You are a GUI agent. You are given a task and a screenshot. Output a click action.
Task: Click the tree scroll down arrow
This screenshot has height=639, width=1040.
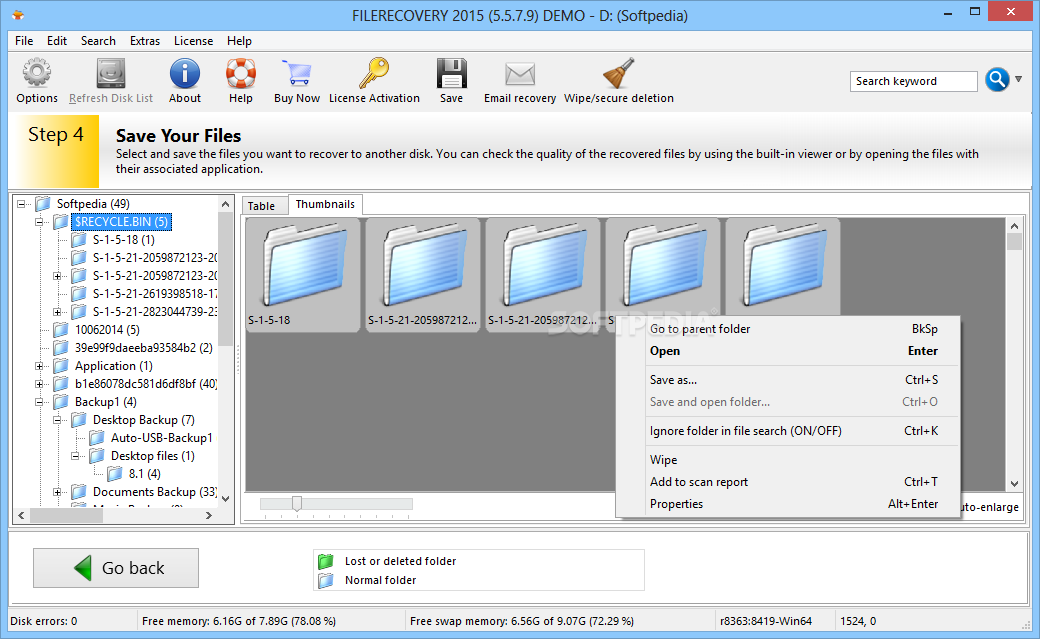(x=226, y=499)
